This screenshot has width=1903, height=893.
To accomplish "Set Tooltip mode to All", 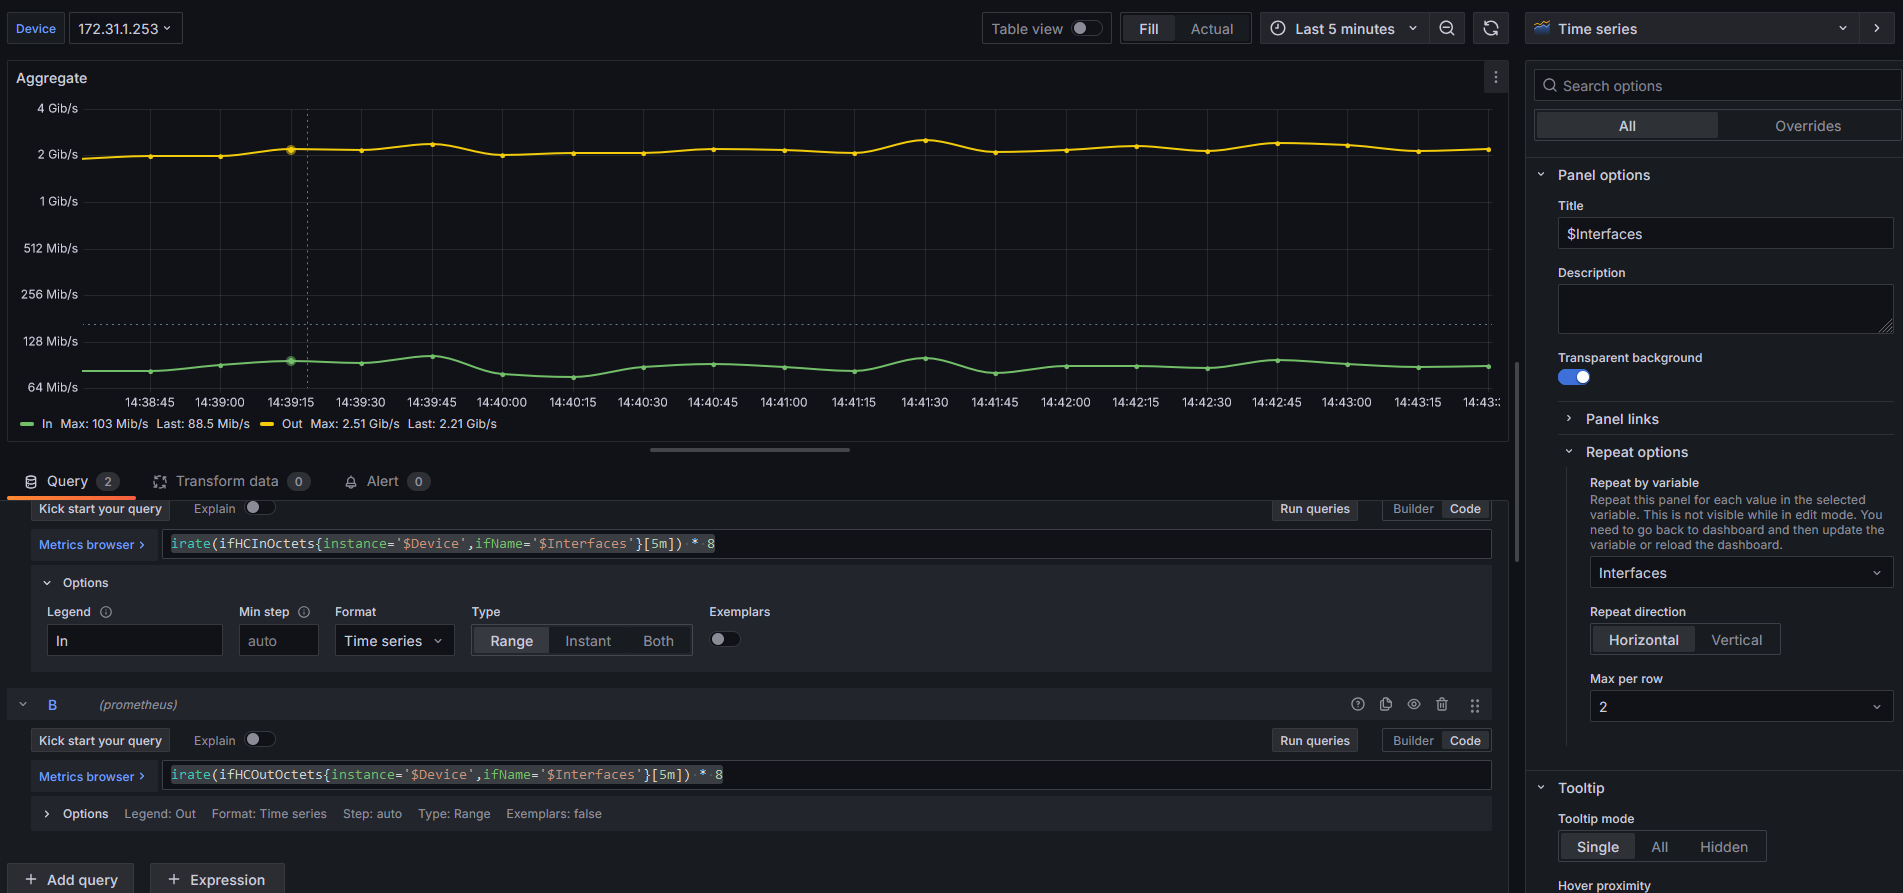I will tap(1660, 847).
